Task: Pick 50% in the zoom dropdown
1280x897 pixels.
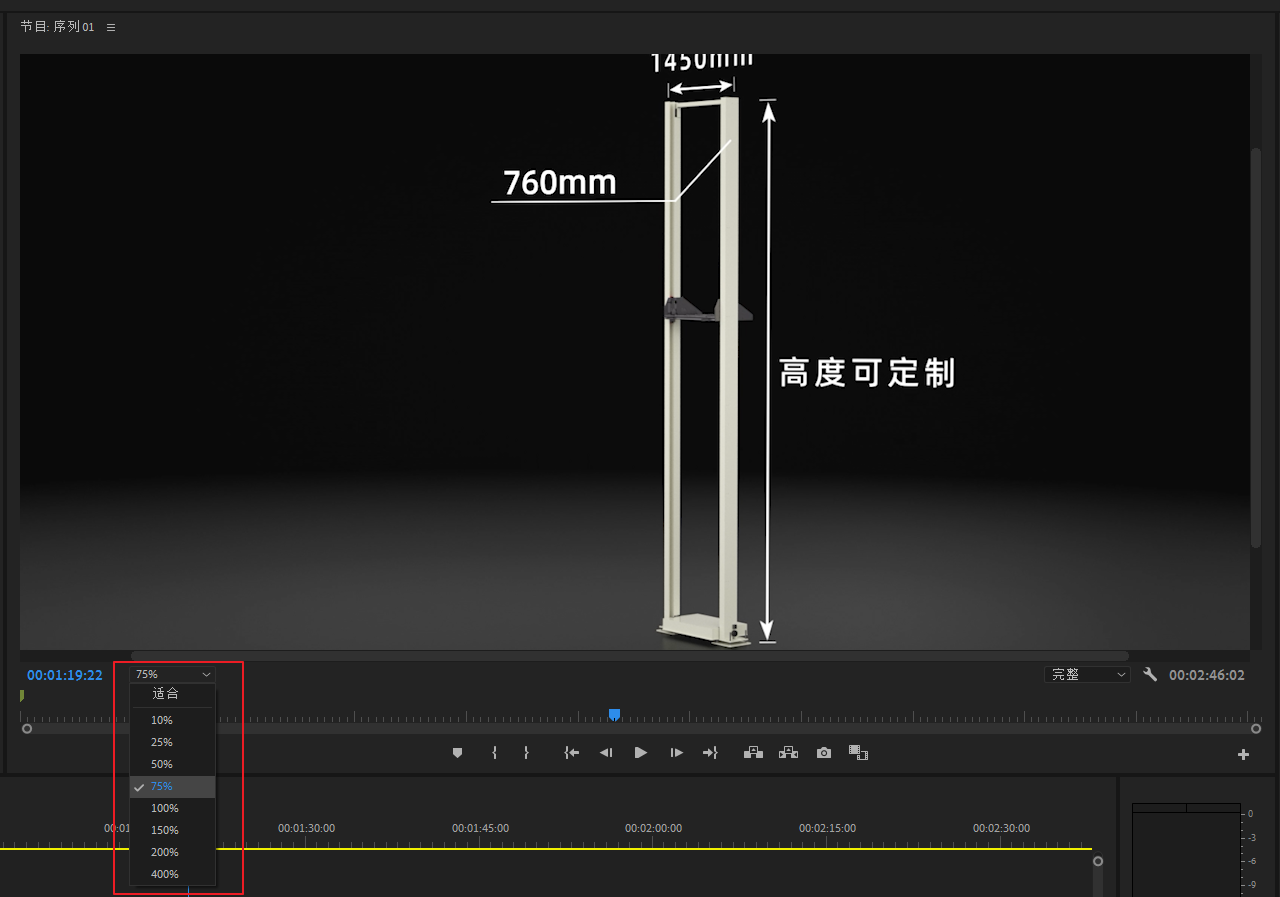Action: point(162,764)
